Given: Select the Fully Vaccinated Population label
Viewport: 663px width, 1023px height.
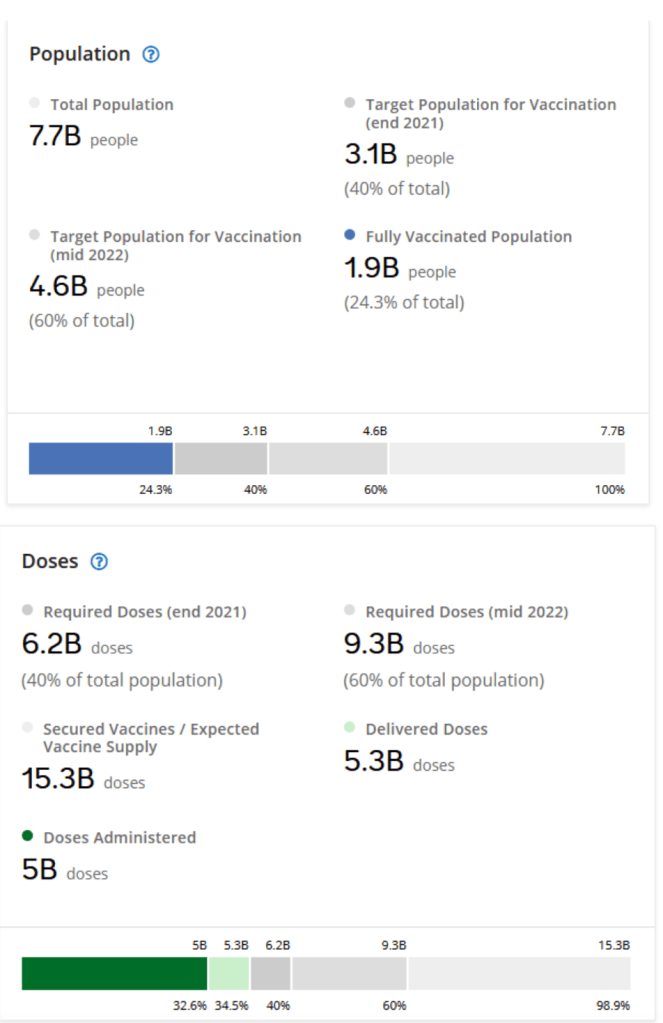Looking at the screenshot, I should tap(468, 237).
